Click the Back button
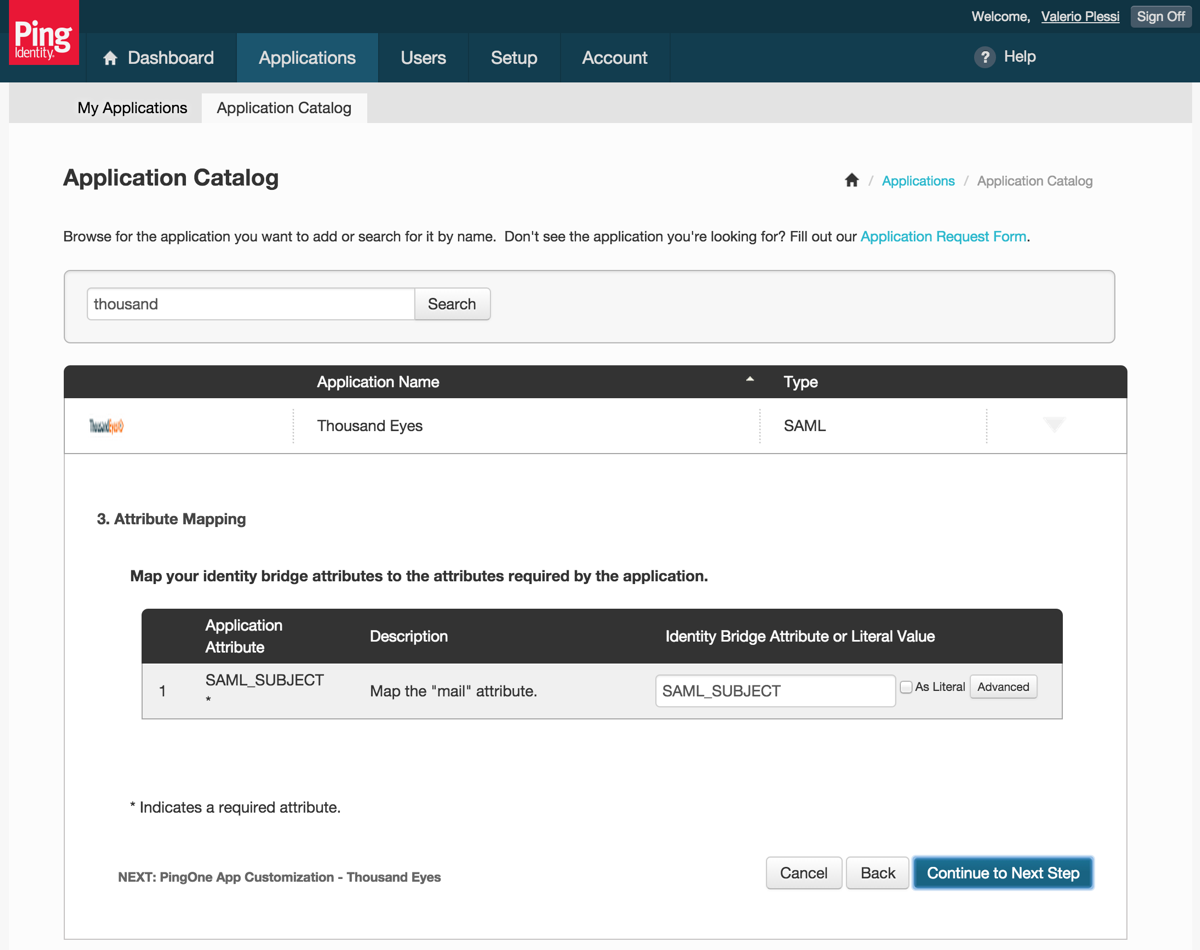 [878, 873]
